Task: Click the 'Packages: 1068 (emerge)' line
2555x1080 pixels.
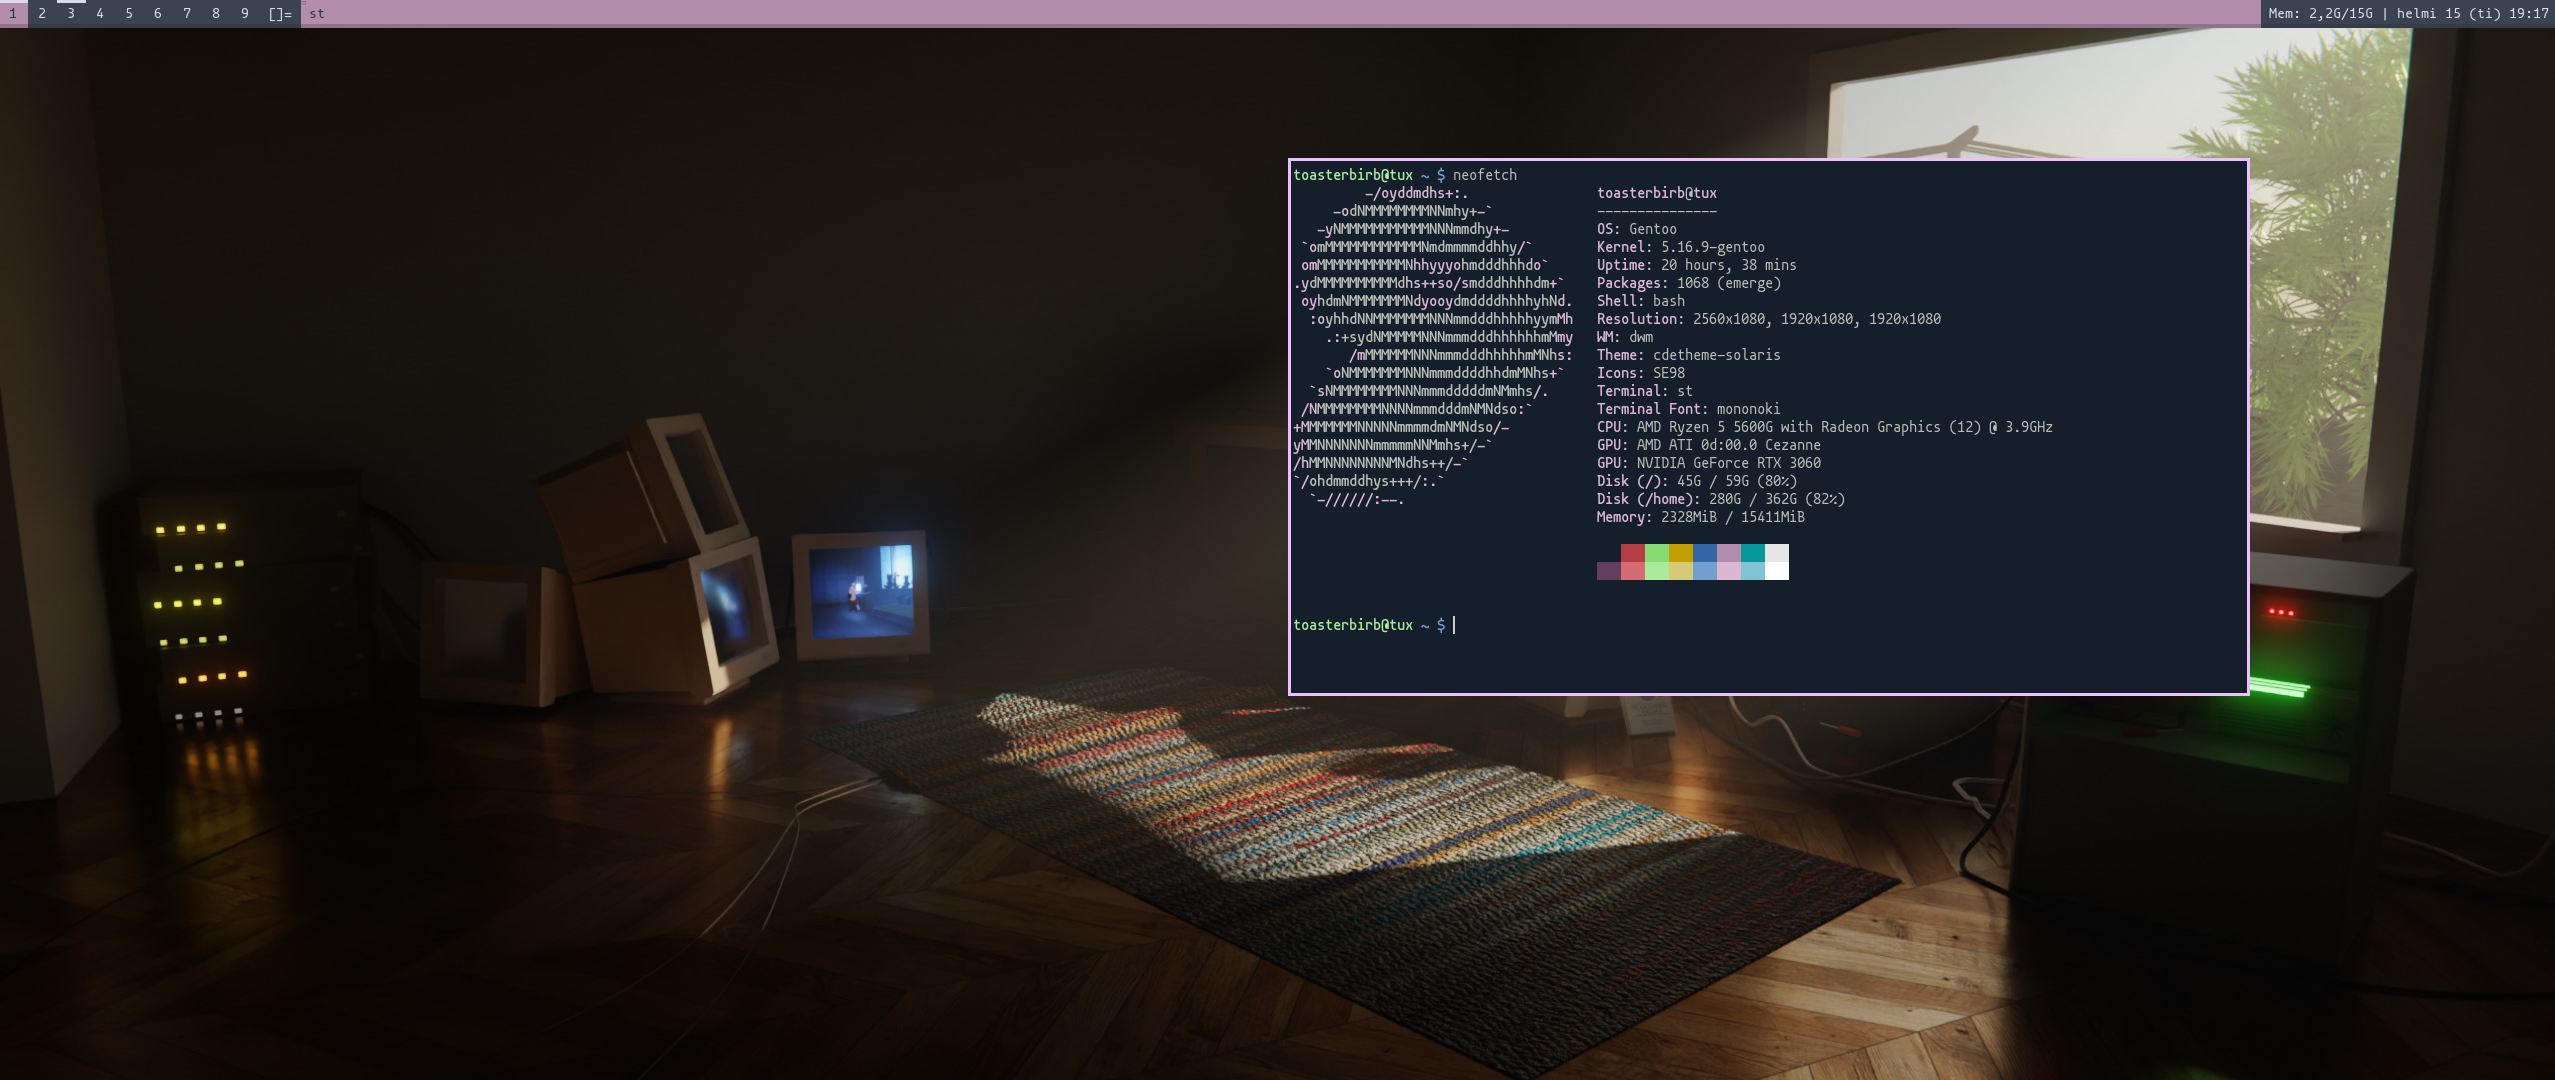Action: 1689,283
